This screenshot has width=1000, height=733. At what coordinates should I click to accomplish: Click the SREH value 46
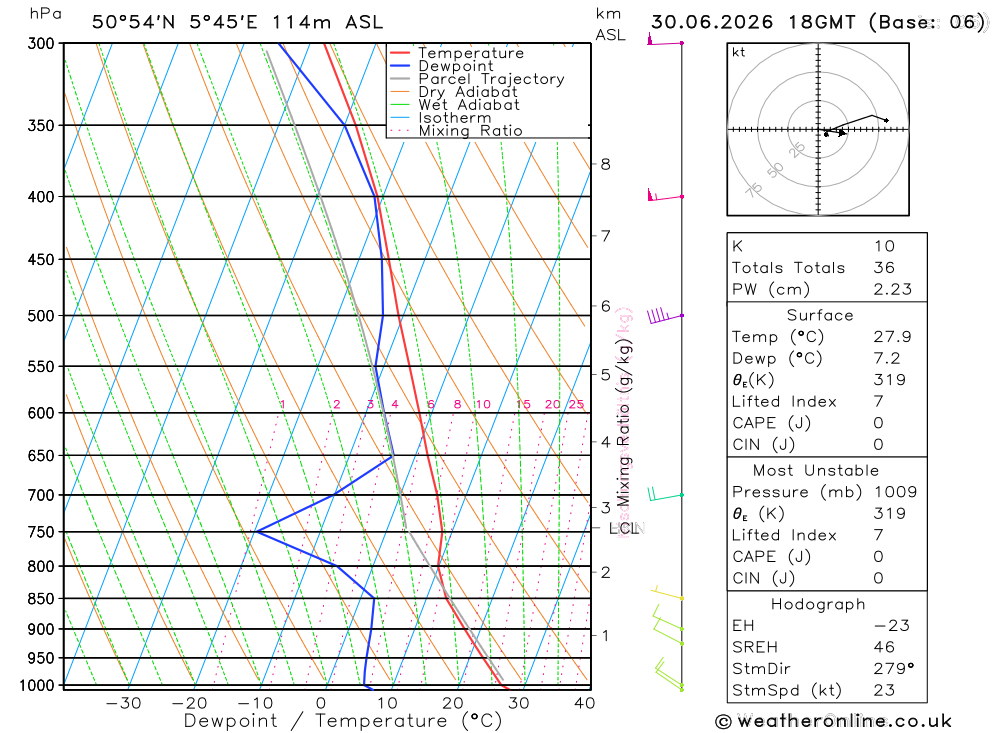pos(885,648)
